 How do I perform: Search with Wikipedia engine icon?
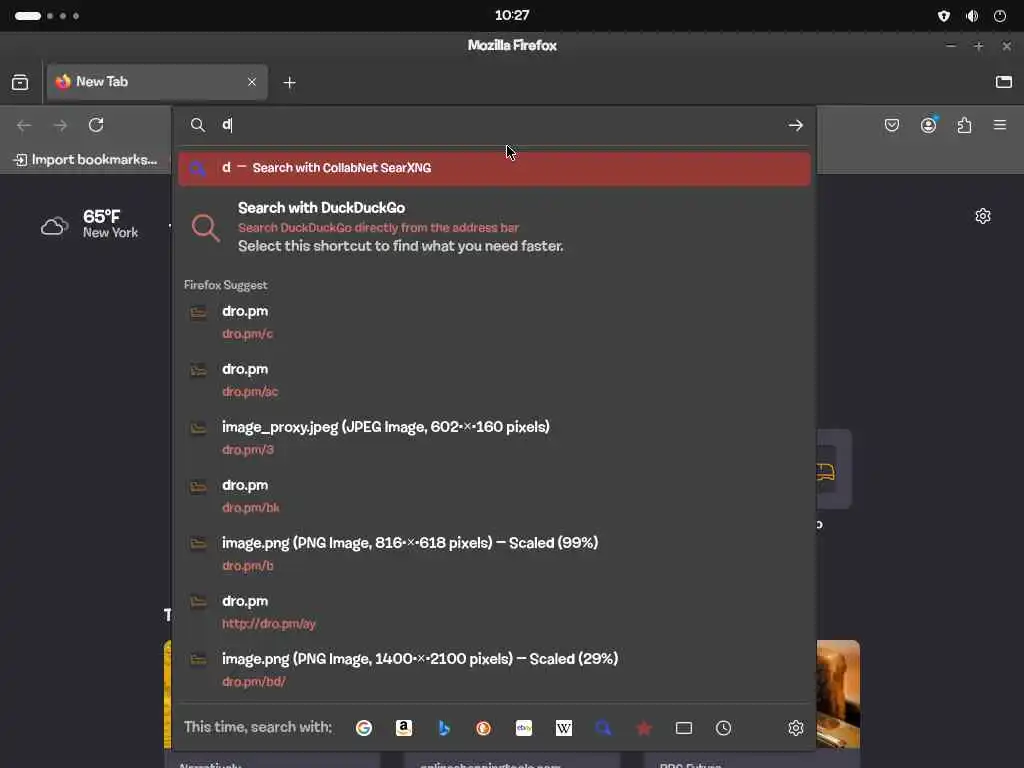tap(564, 728)
